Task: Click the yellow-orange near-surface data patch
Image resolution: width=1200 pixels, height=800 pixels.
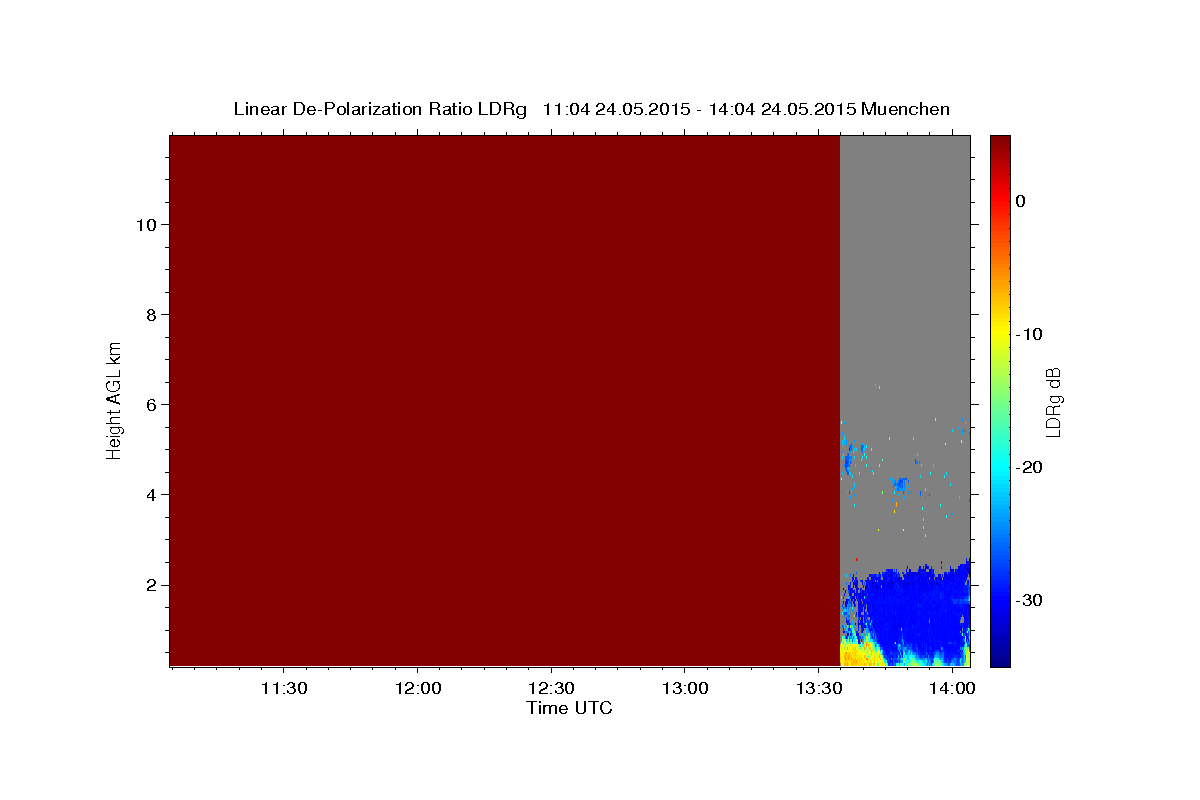Action: point(860,655)
